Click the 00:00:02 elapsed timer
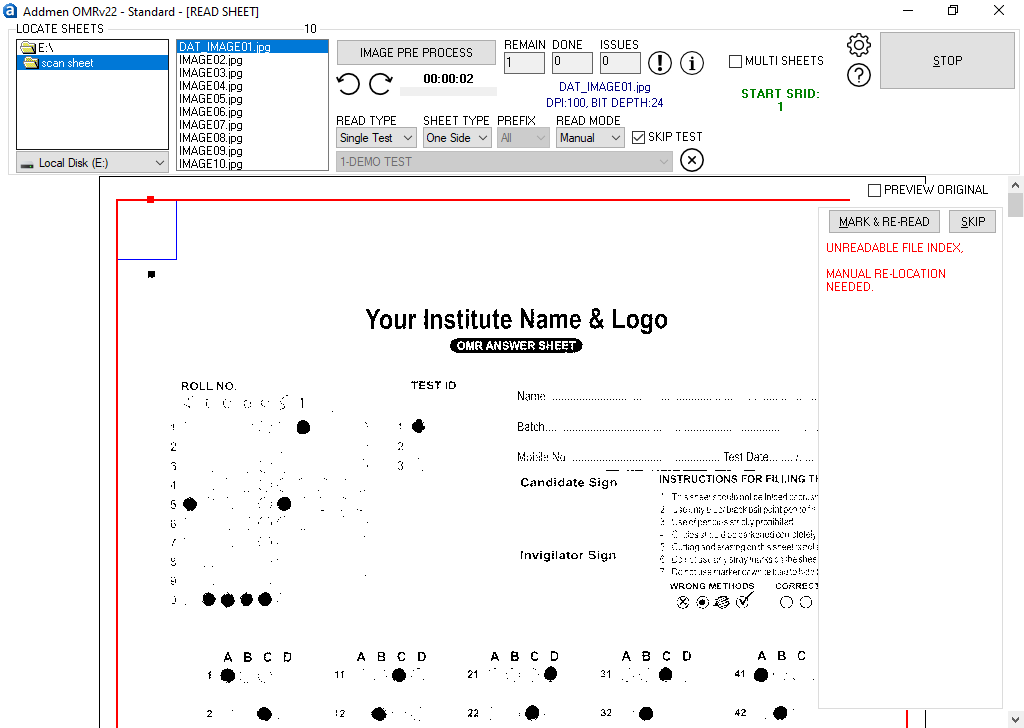Screen dimensions: 1024x728 (448, 78)
